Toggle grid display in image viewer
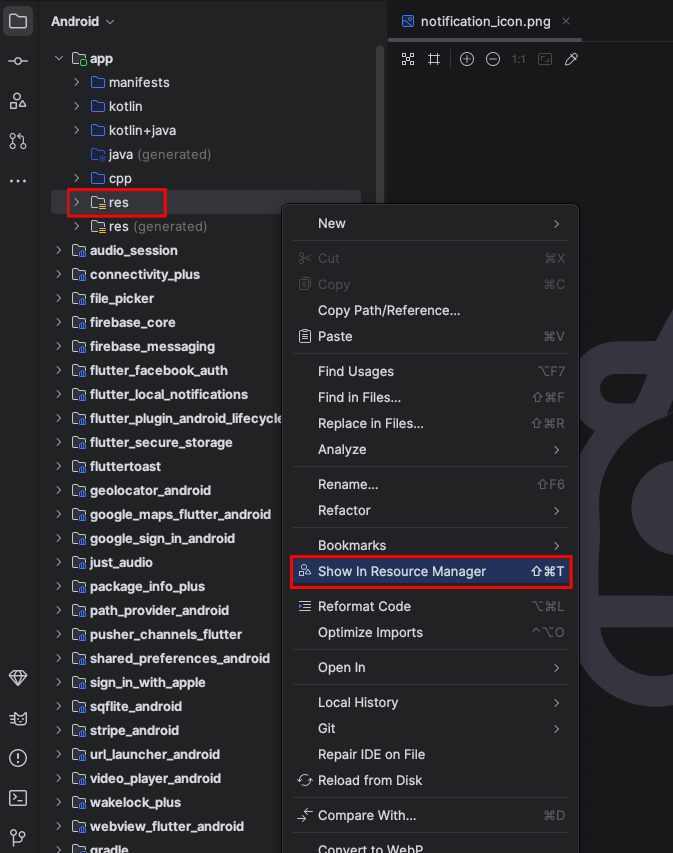 coord(434,59)
